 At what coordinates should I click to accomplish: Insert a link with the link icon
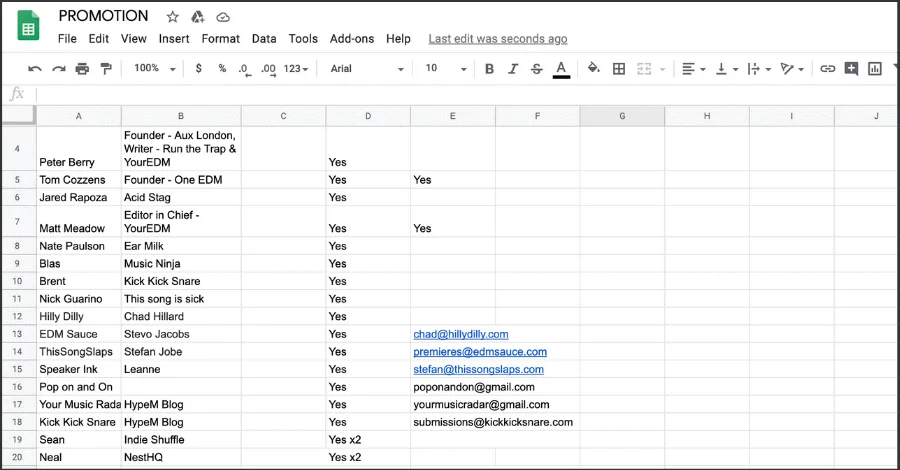(x=827, y=69)
